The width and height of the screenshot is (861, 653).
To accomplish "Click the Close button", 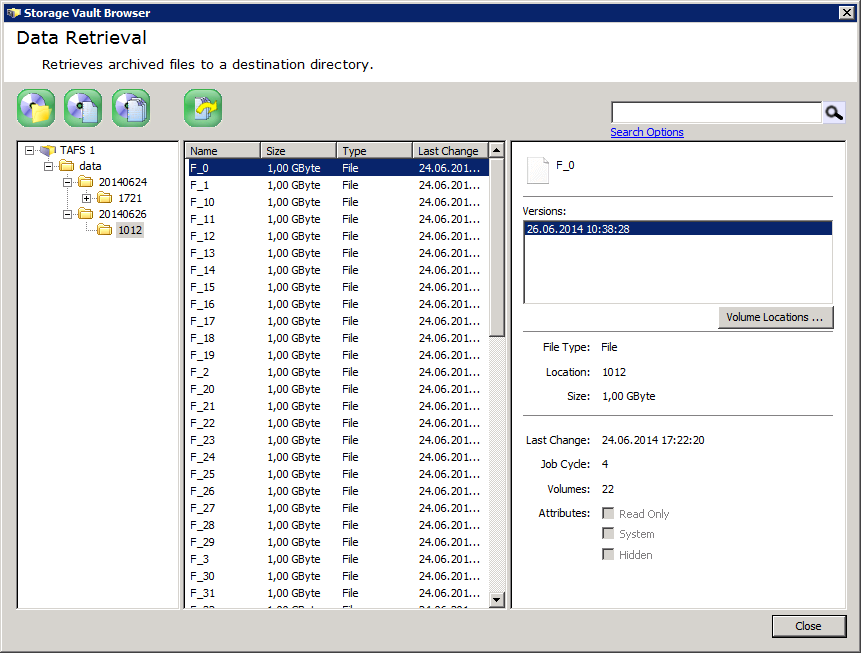I will point(808,626).
